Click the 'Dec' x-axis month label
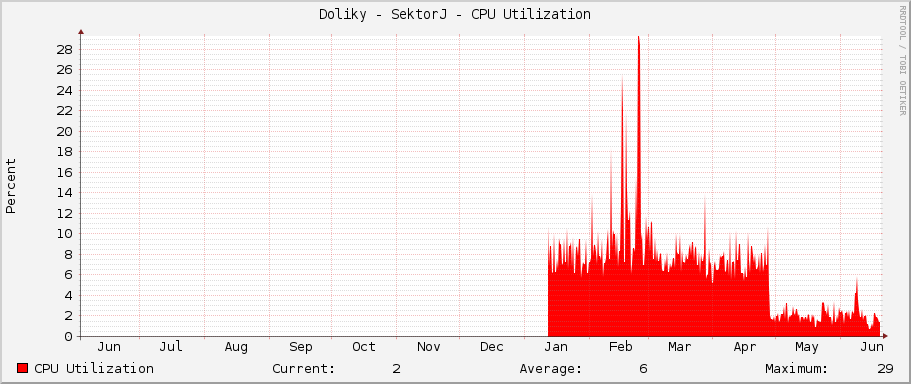This screenshot has width=911, height=384. click(x=492, y=347)
